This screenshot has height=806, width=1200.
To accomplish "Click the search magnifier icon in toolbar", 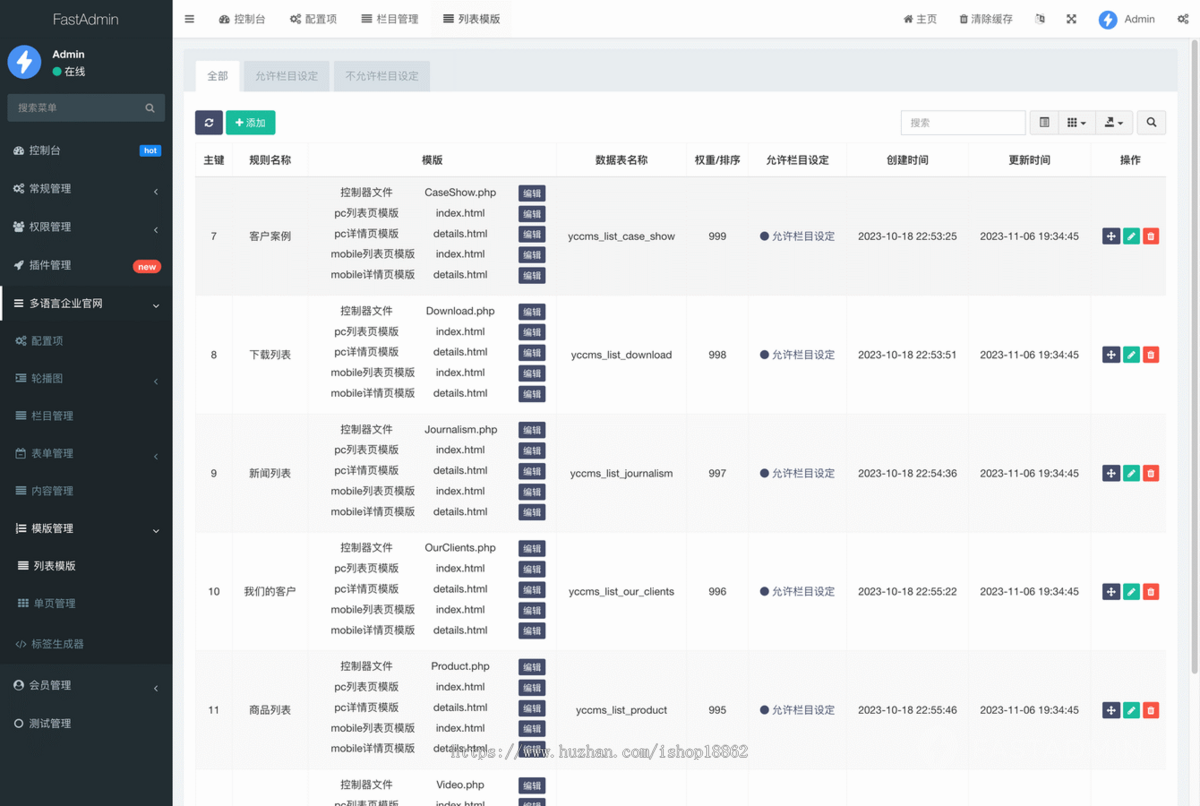I will click(1151, 122).
